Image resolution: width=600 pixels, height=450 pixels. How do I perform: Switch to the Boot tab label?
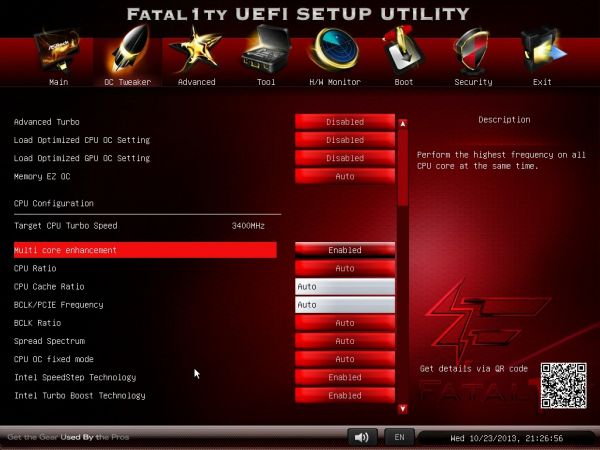404,82
